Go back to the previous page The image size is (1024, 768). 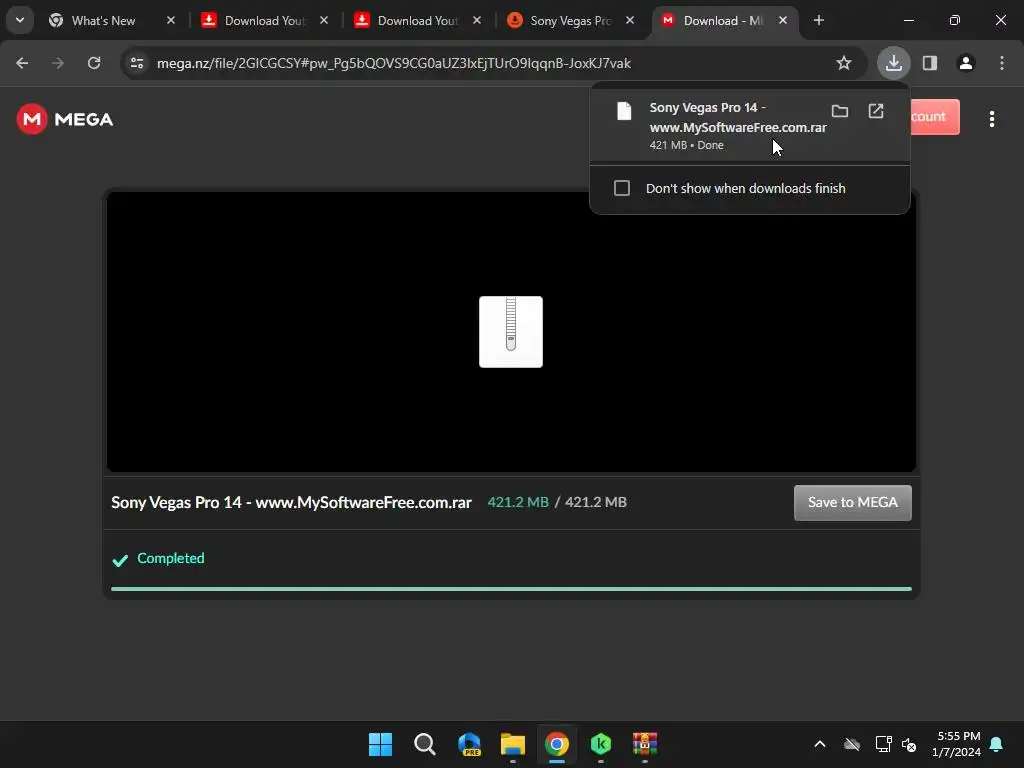(x=22, y=63)
